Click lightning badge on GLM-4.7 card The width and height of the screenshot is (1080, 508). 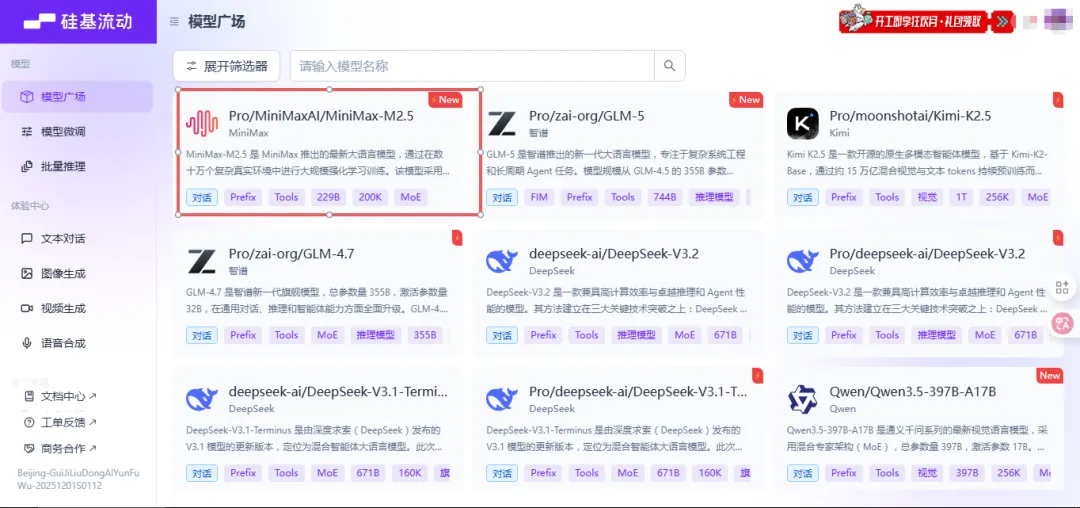click(457, 237)
